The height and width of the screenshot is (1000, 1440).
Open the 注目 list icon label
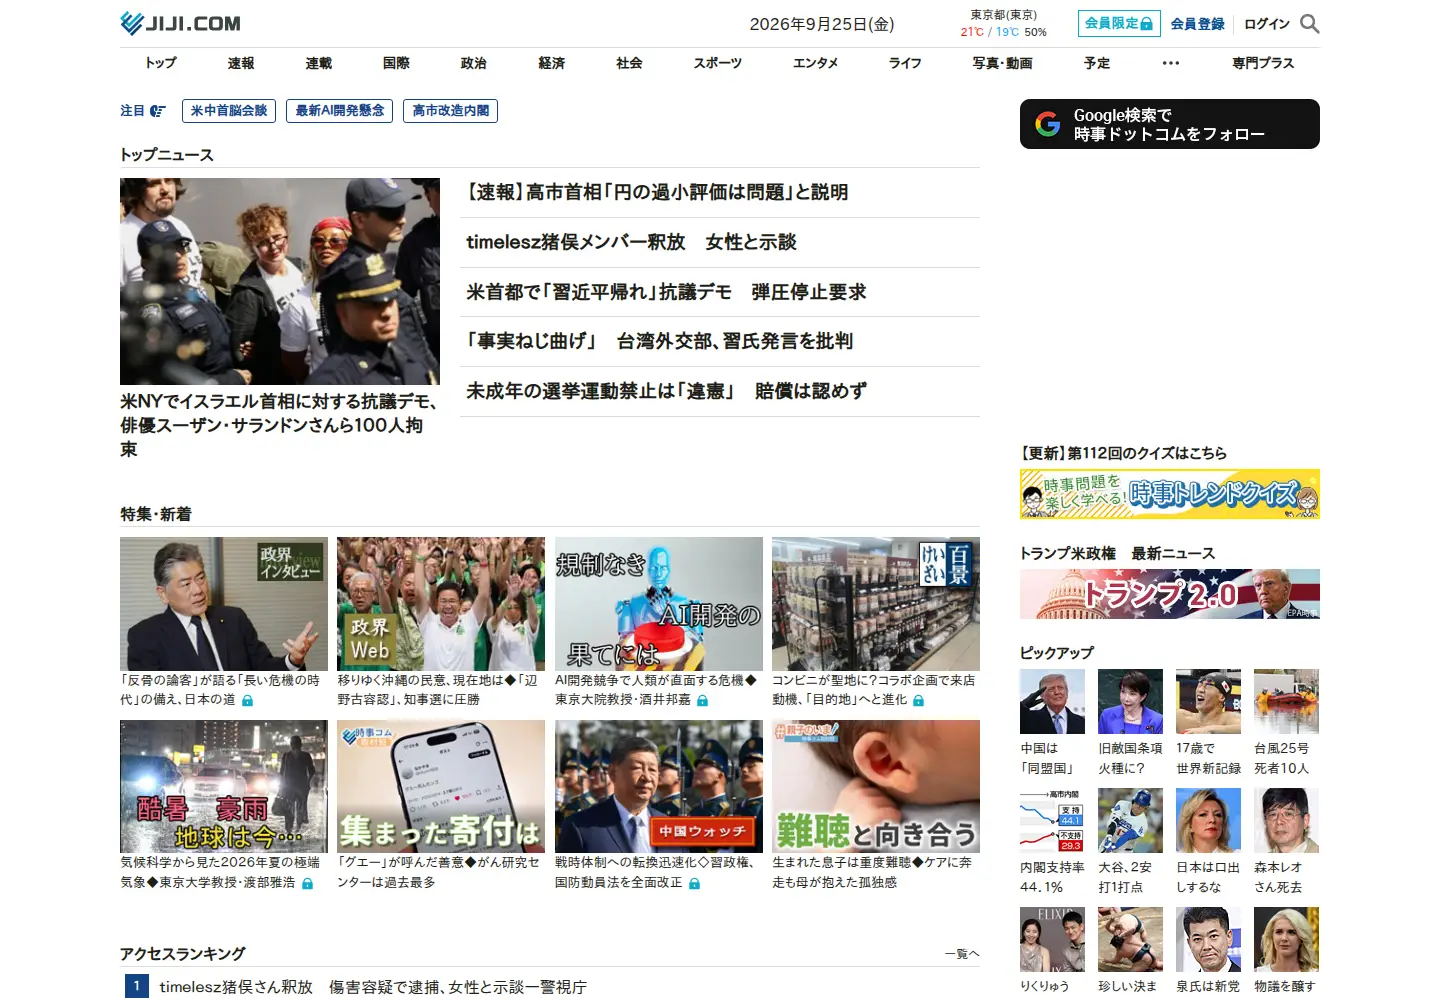[x=143, y=111]
